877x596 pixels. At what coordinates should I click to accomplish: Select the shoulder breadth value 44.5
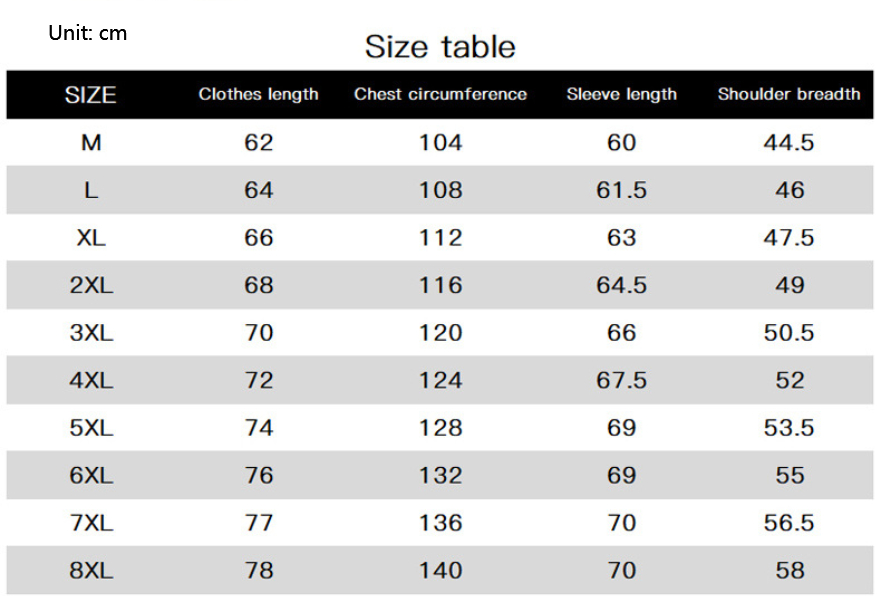[789, 143]
